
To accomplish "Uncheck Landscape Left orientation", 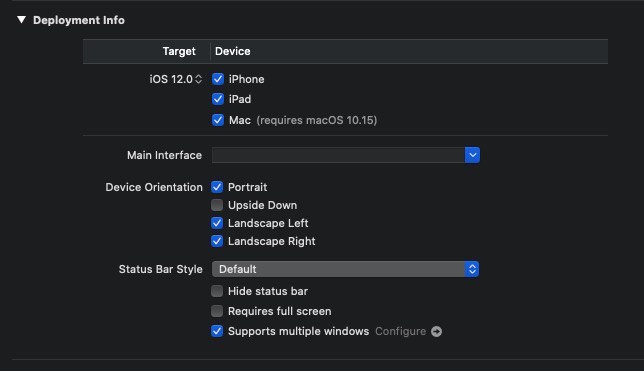I will click(x=217, y=223).
